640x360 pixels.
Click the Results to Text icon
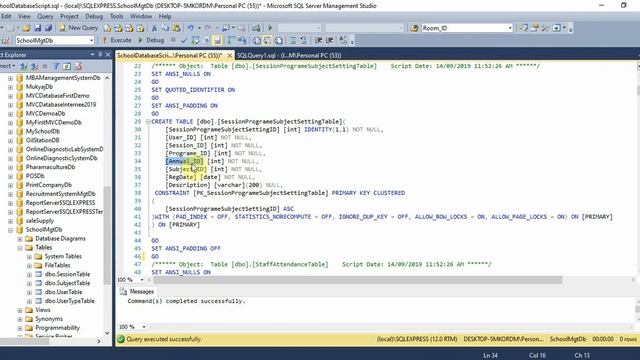click(x=257, y=40)
